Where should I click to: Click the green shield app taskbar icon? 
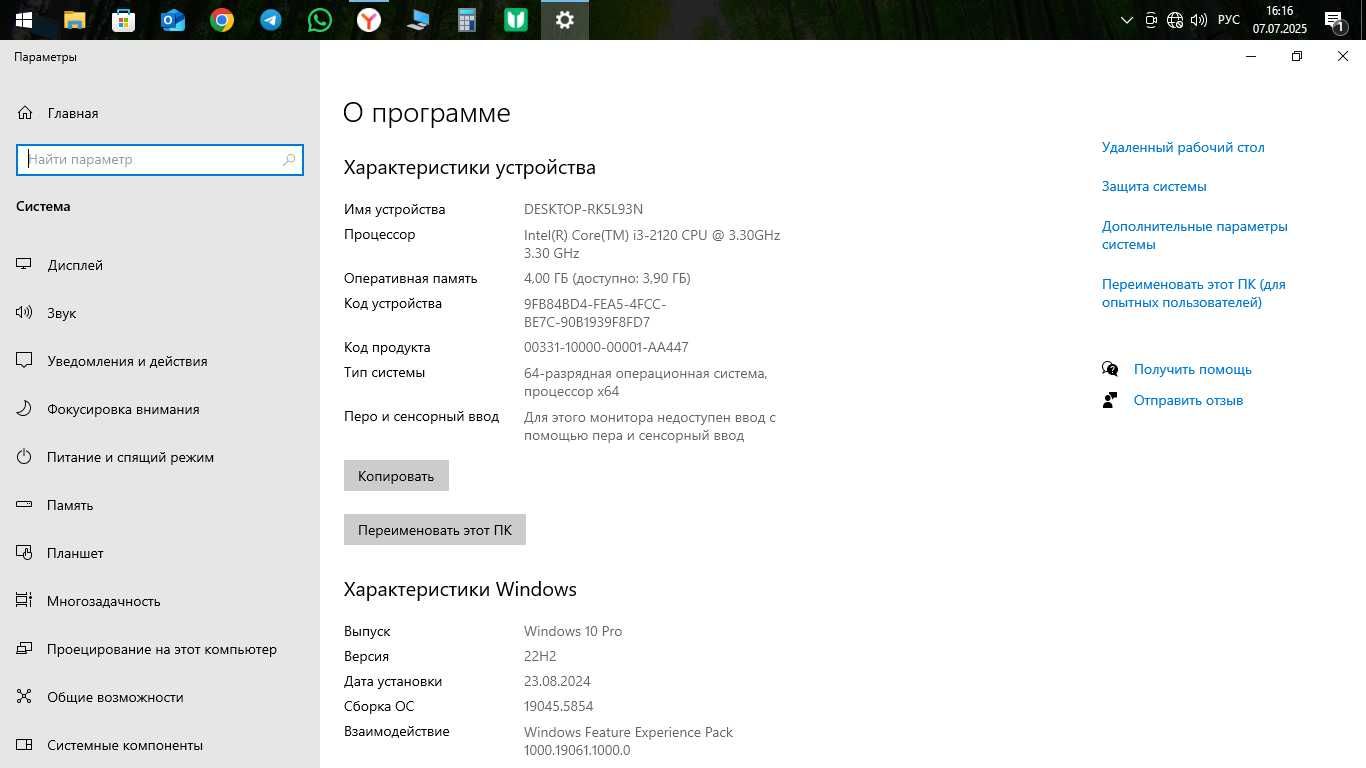coord(516,20)
